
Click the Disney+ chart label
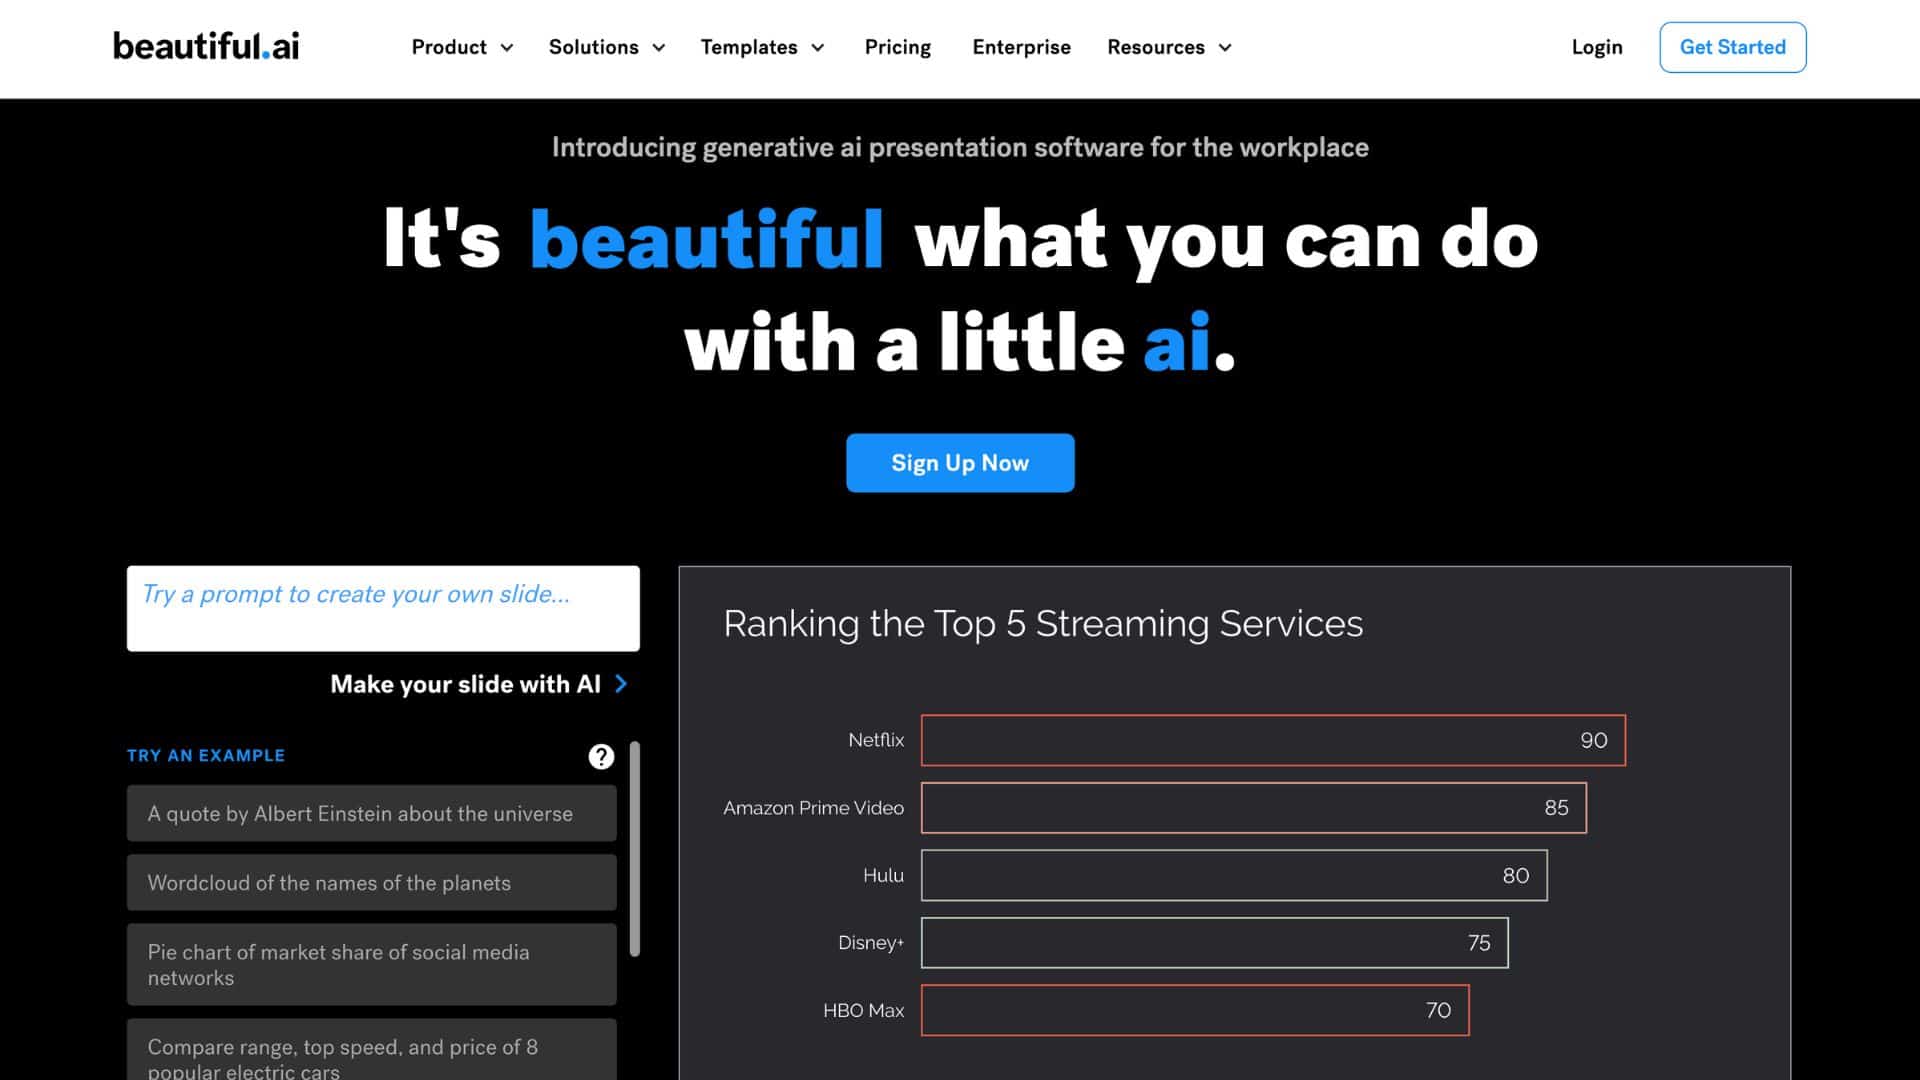point(871,943)
